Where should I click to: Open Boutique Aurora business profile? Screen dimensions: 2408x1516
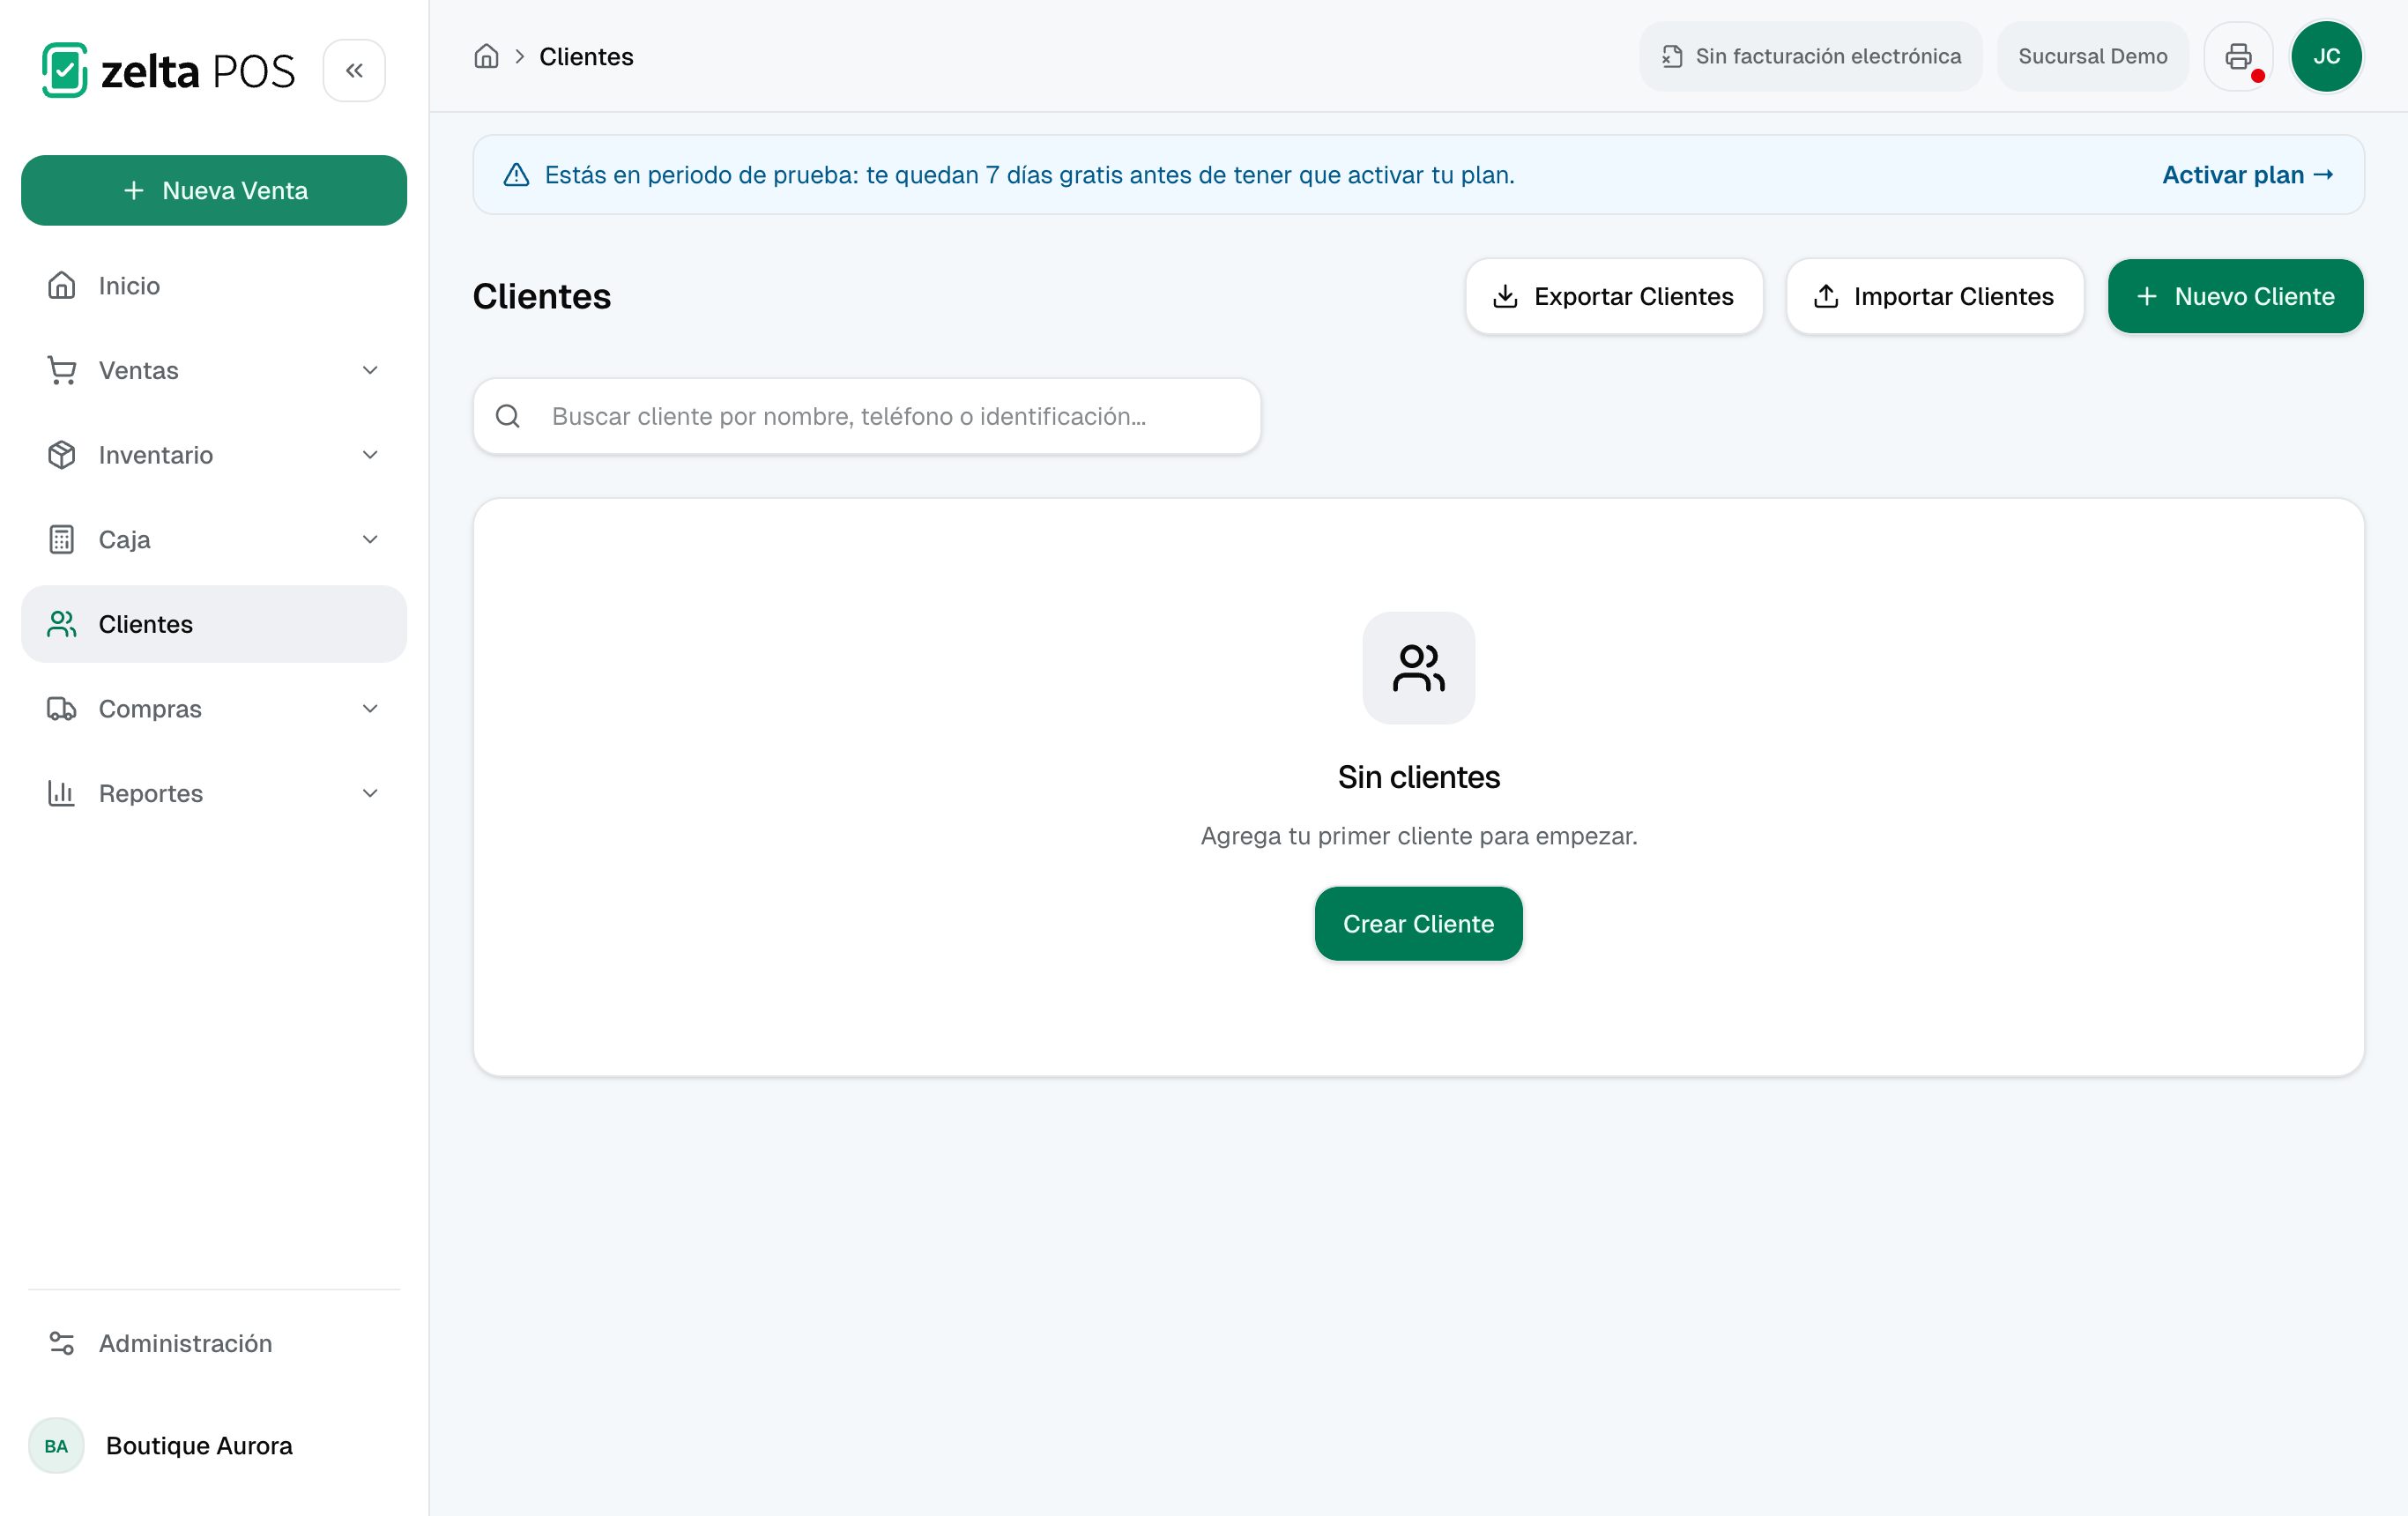[214, 1446]
